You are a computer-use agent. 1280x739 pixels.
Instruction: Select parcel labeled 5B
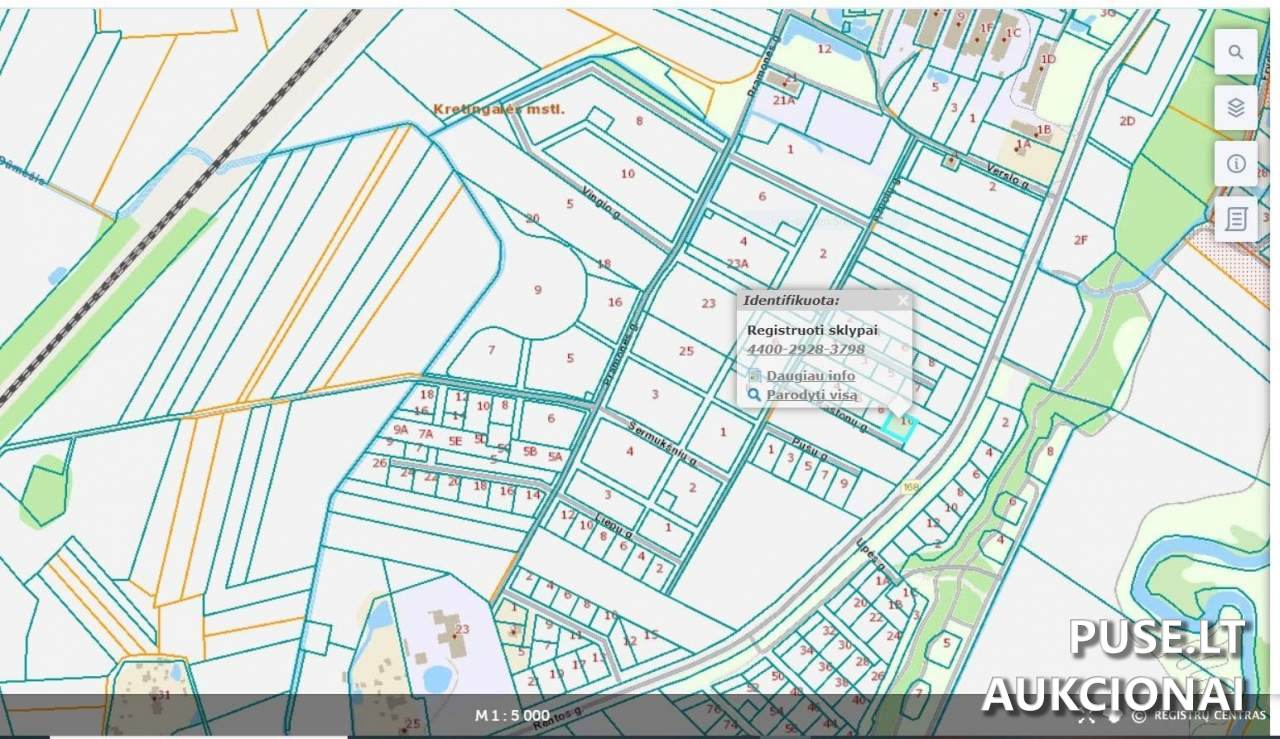(x=530, y=452)
